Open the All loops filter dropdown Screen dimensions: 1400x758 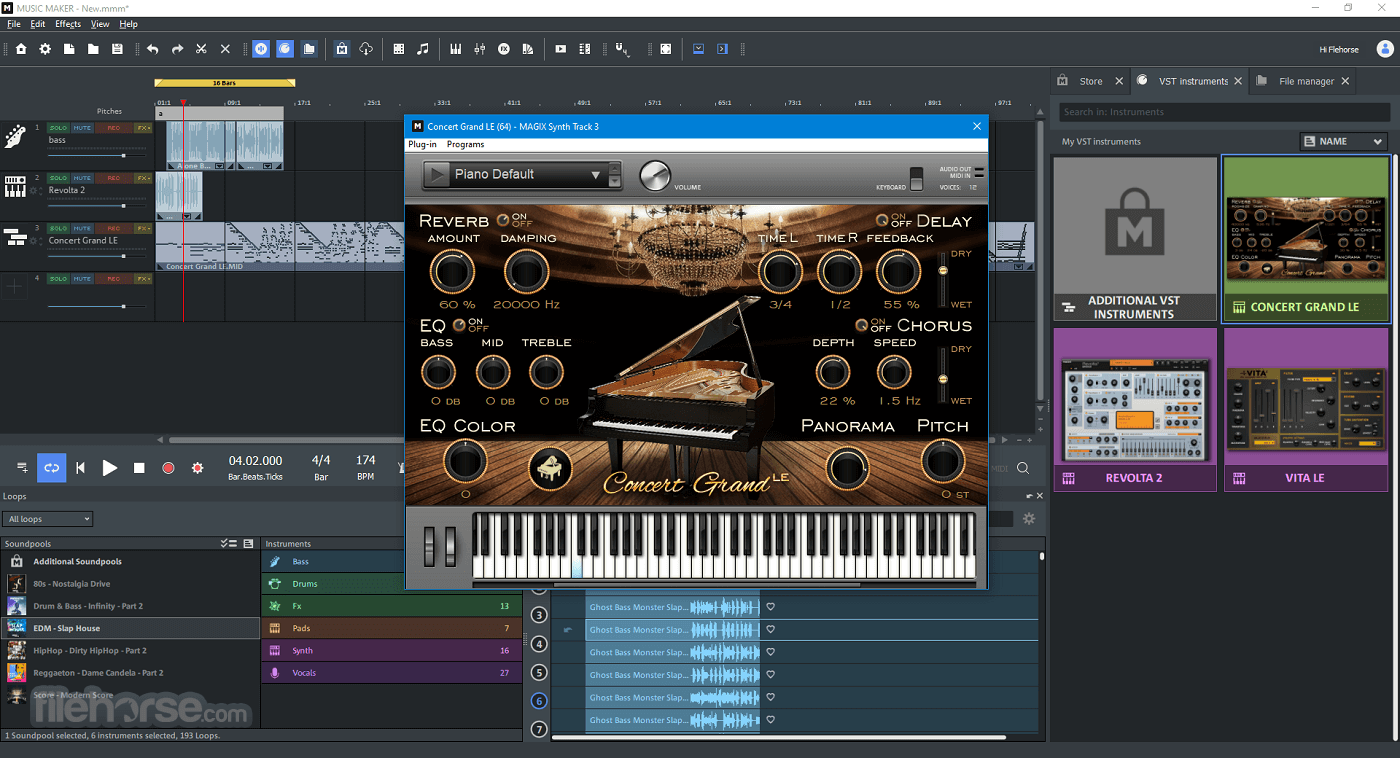[x=48, y=519]
